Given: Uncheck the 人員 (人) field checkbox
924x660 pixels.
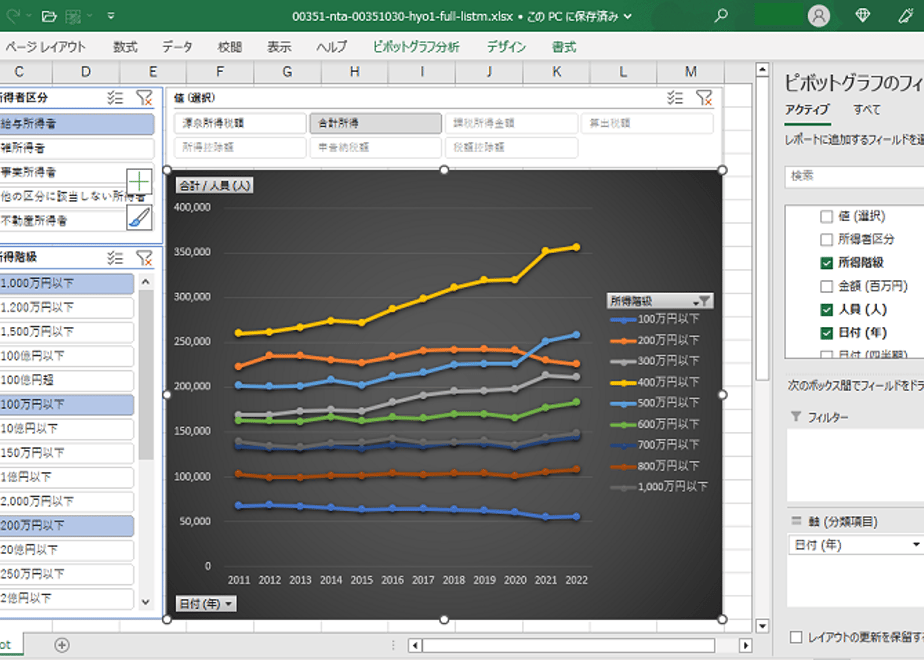Looking at the screenshot, I should (x=826, y=309).
